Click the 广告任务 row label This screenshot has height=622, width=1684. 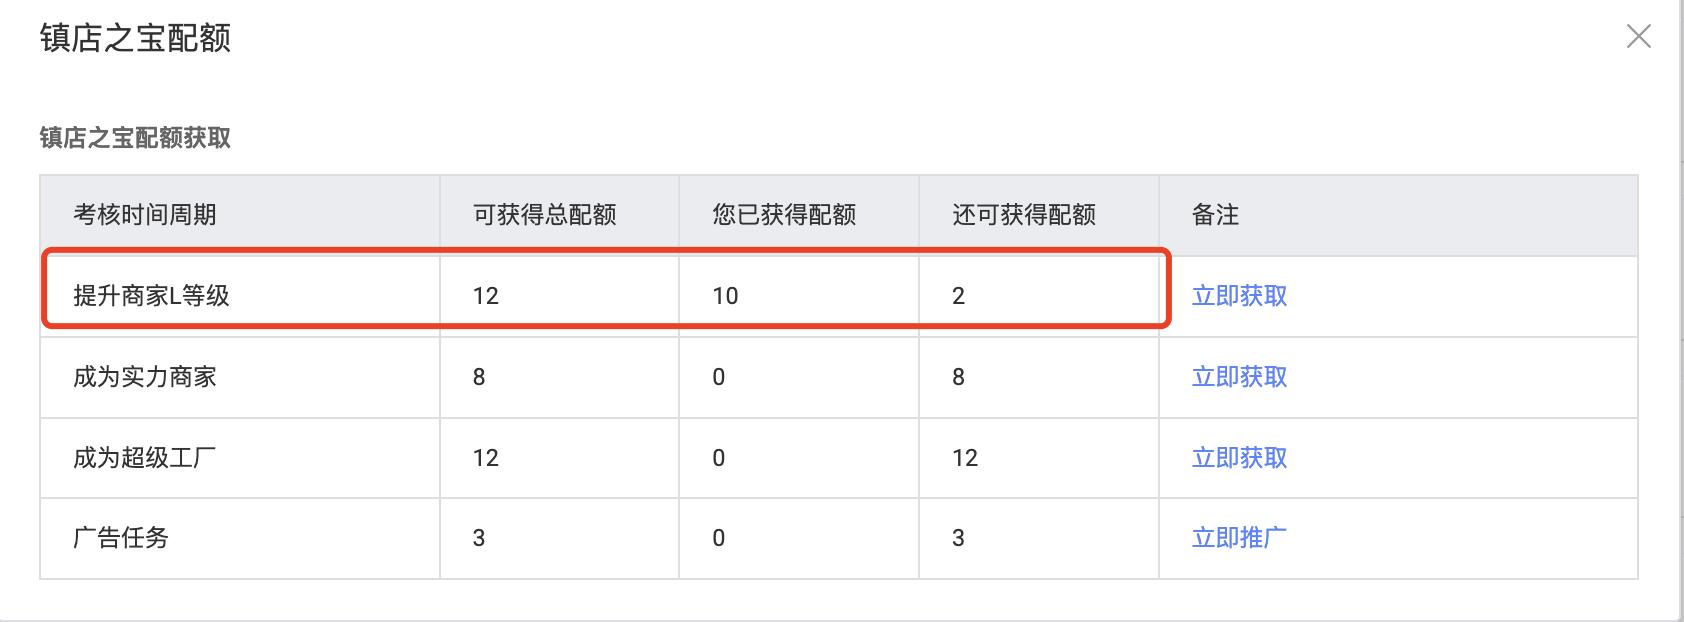[121, 538]
